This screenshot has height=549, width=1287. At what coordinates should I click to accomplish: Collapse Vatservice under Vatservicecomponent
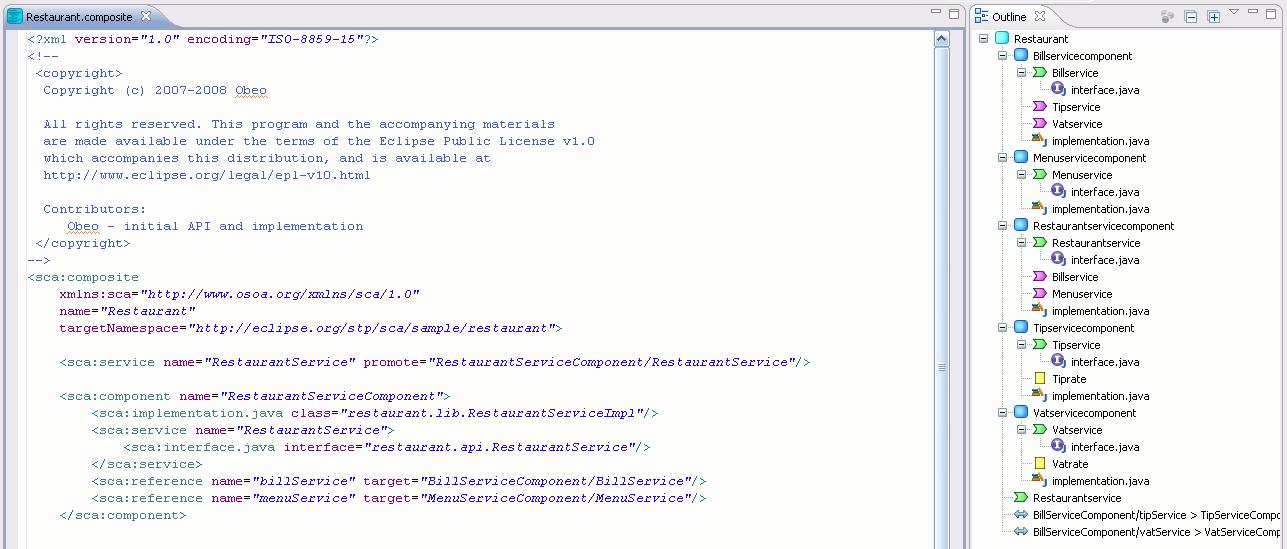pos(1022,430)
